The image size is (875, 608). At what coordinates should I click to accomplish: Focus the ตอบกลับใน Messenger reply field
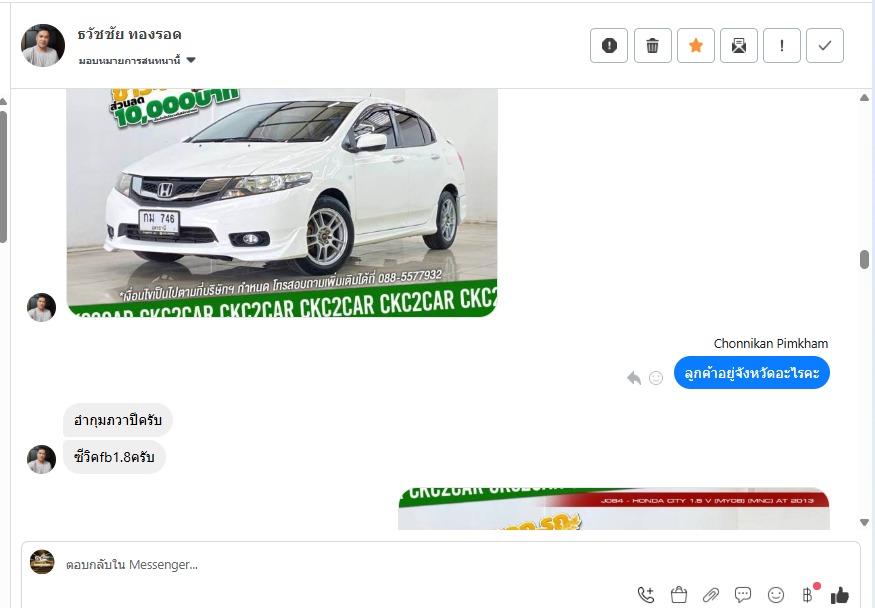pyautogui.click(x=441, y=564)
